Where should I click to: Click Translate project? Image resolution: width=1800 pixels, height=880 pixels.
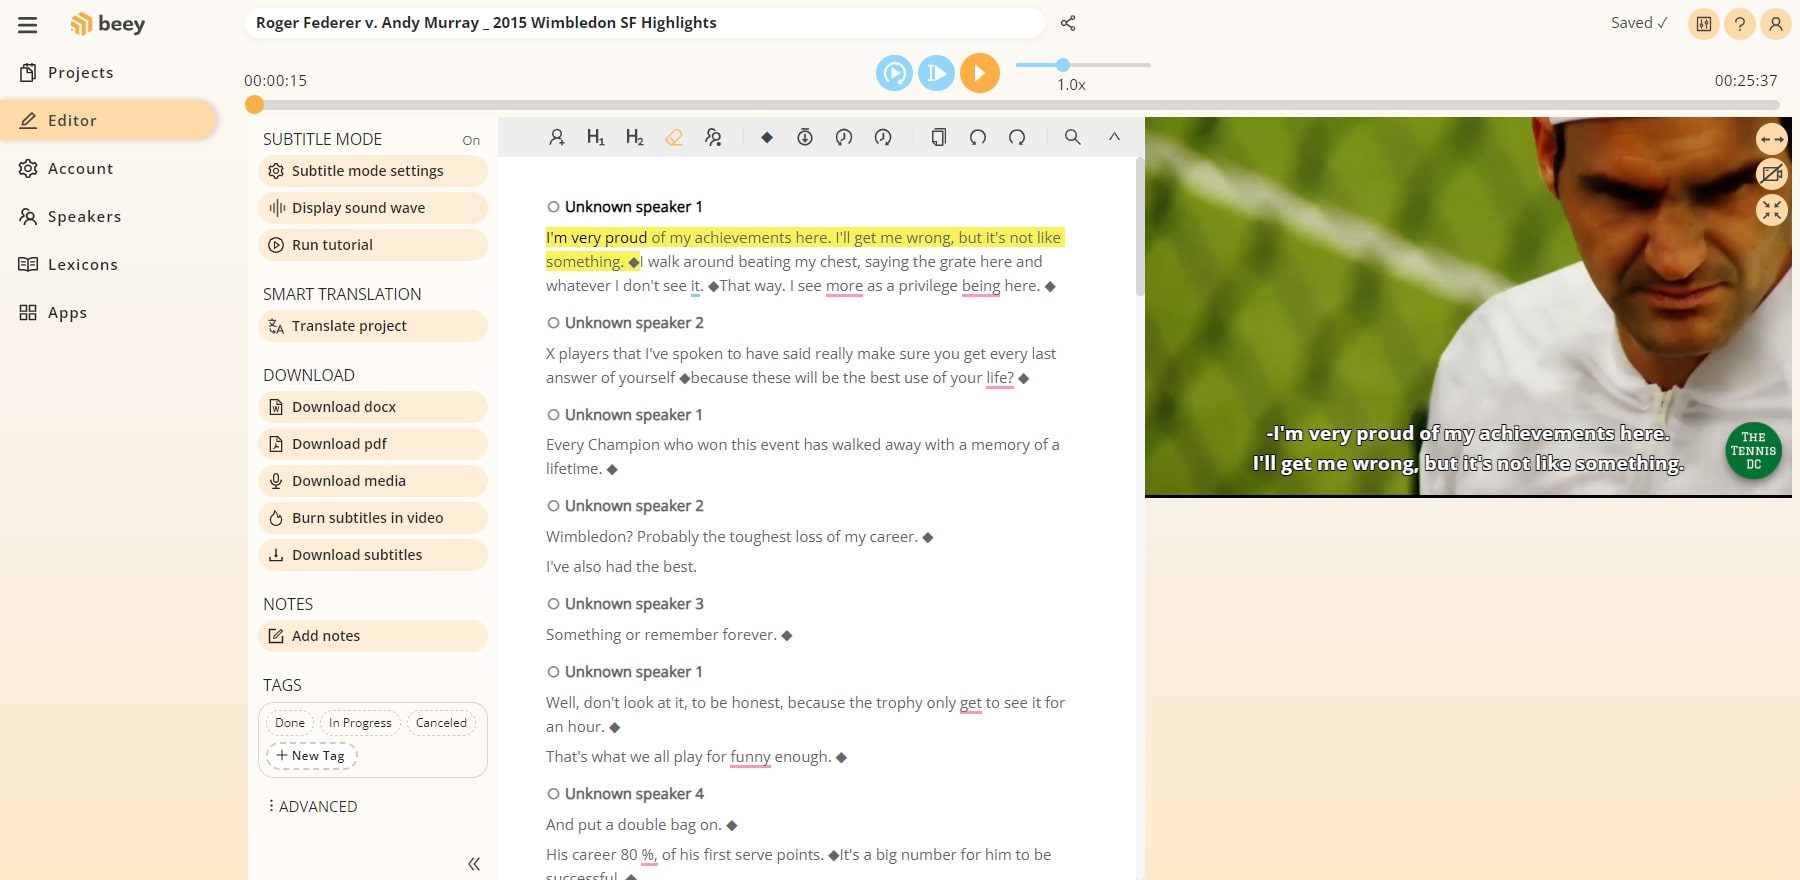(x=373, y=326)
